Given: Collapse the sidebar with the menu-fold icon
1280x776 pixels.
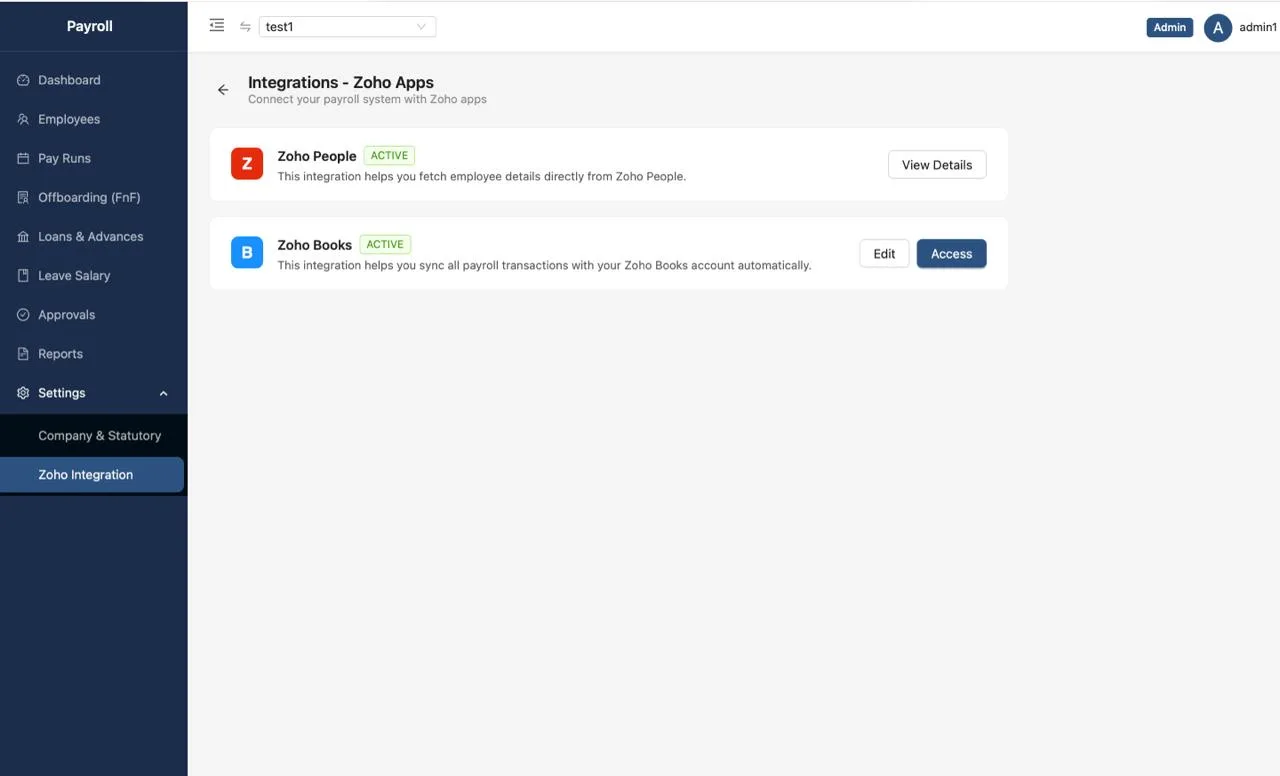Looking at the screenshot, I should tap(217, 26).
